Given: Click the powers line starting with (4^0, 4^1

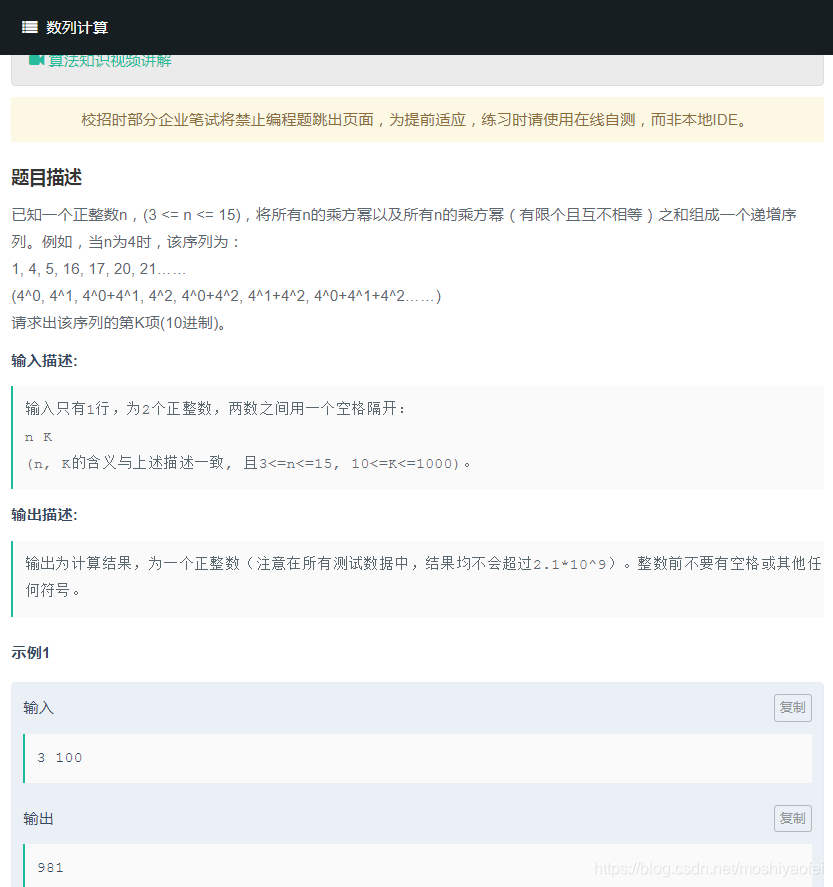Looking at the screenshot, I should [x=226, y=296].
